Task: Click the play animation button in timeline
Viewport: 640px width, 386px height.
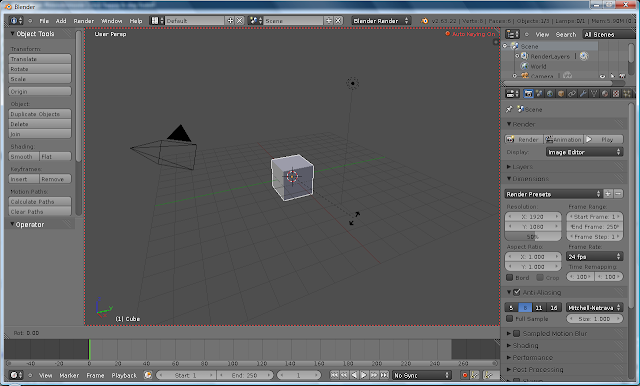Action: [x=364, y=375]
